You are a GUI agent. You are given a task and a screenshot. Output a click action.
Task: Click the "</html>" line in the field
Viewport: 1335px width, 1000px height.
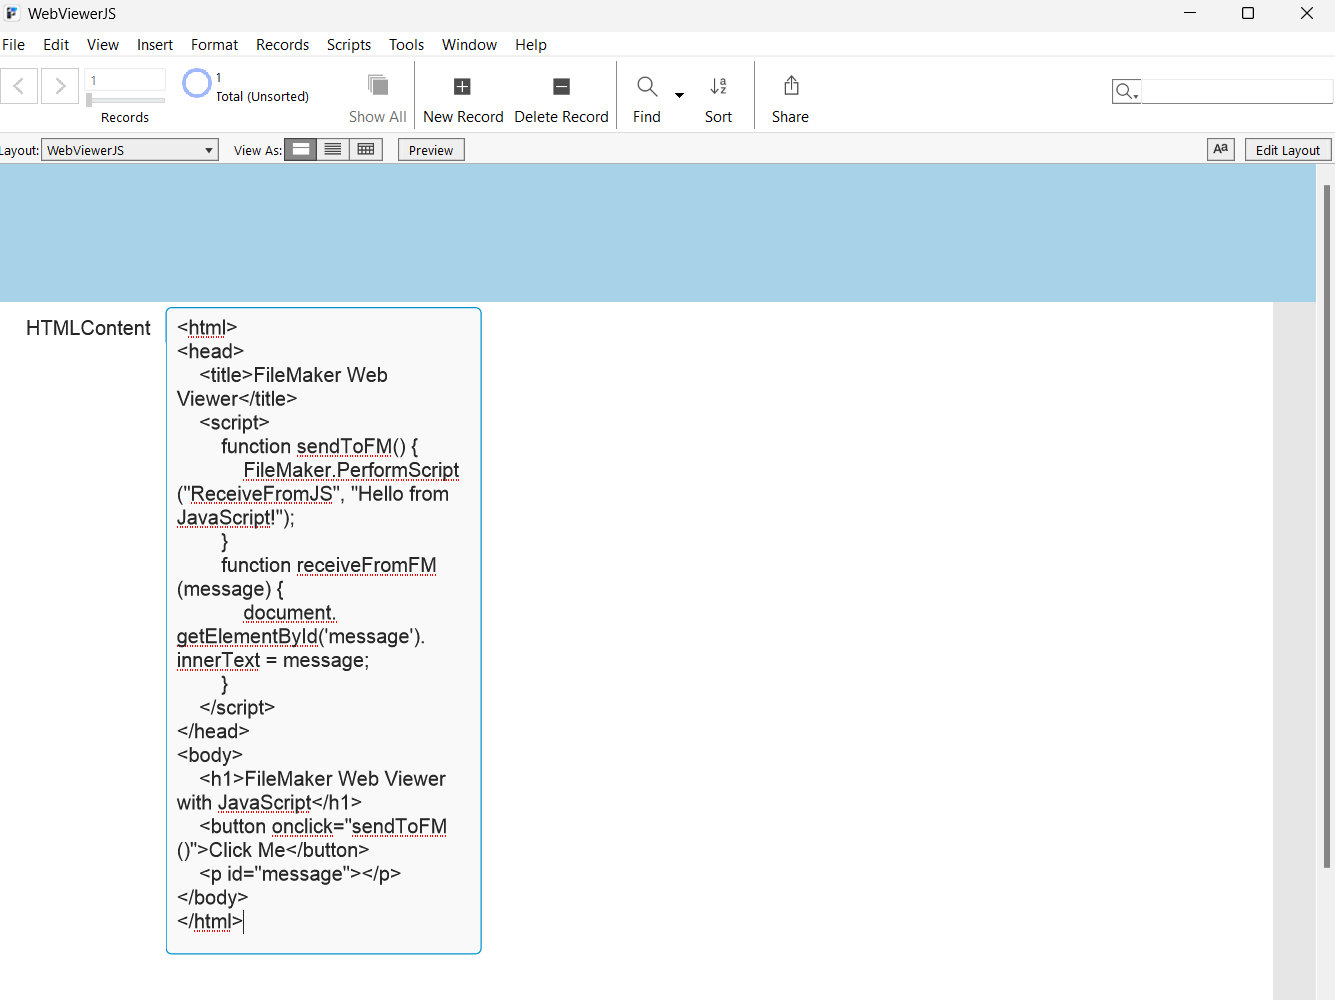210,922
